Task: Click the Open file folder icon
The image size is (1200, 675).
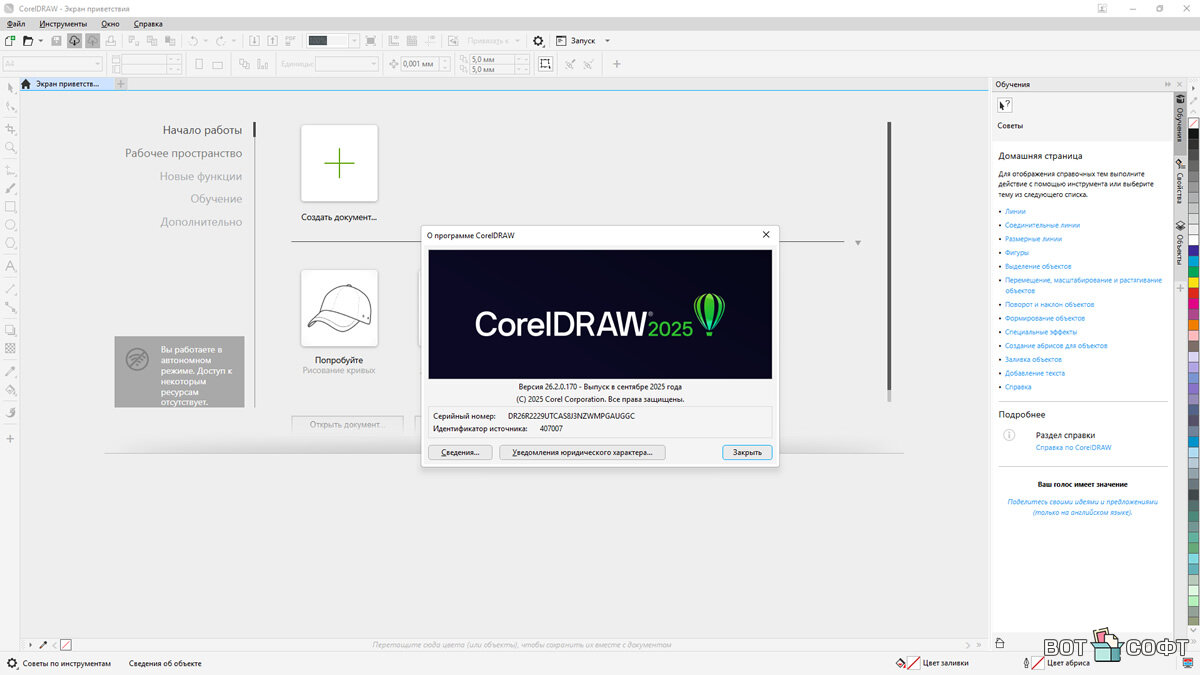Action: (28, 41)
